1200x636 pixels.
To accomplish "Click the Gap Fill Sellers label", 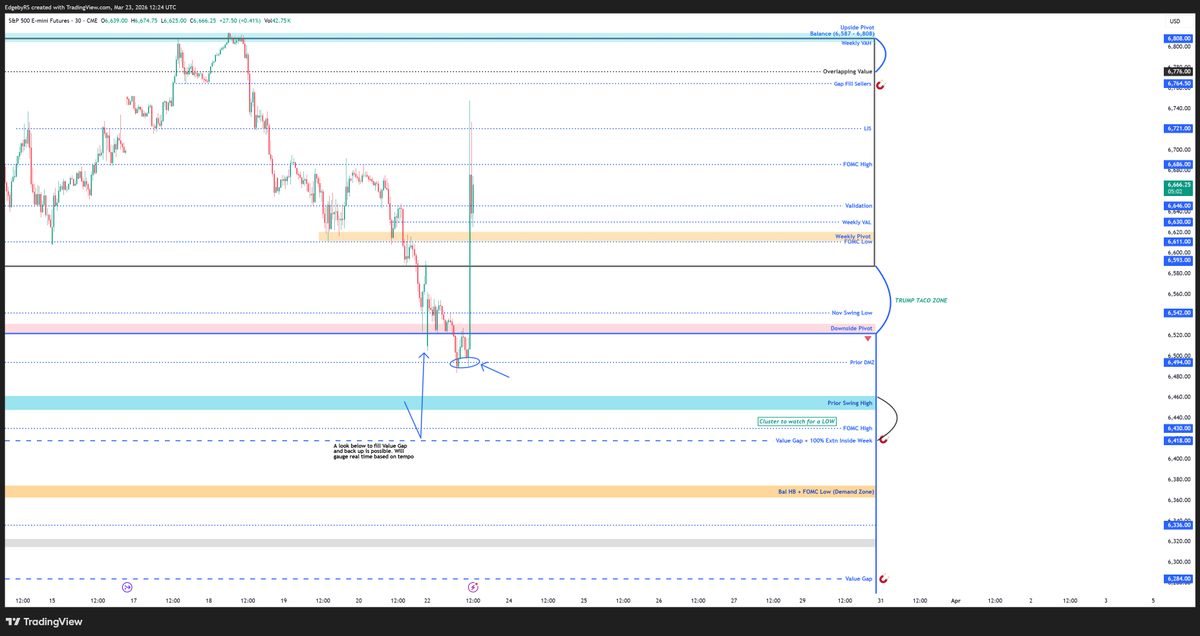I will pos(853,84).
